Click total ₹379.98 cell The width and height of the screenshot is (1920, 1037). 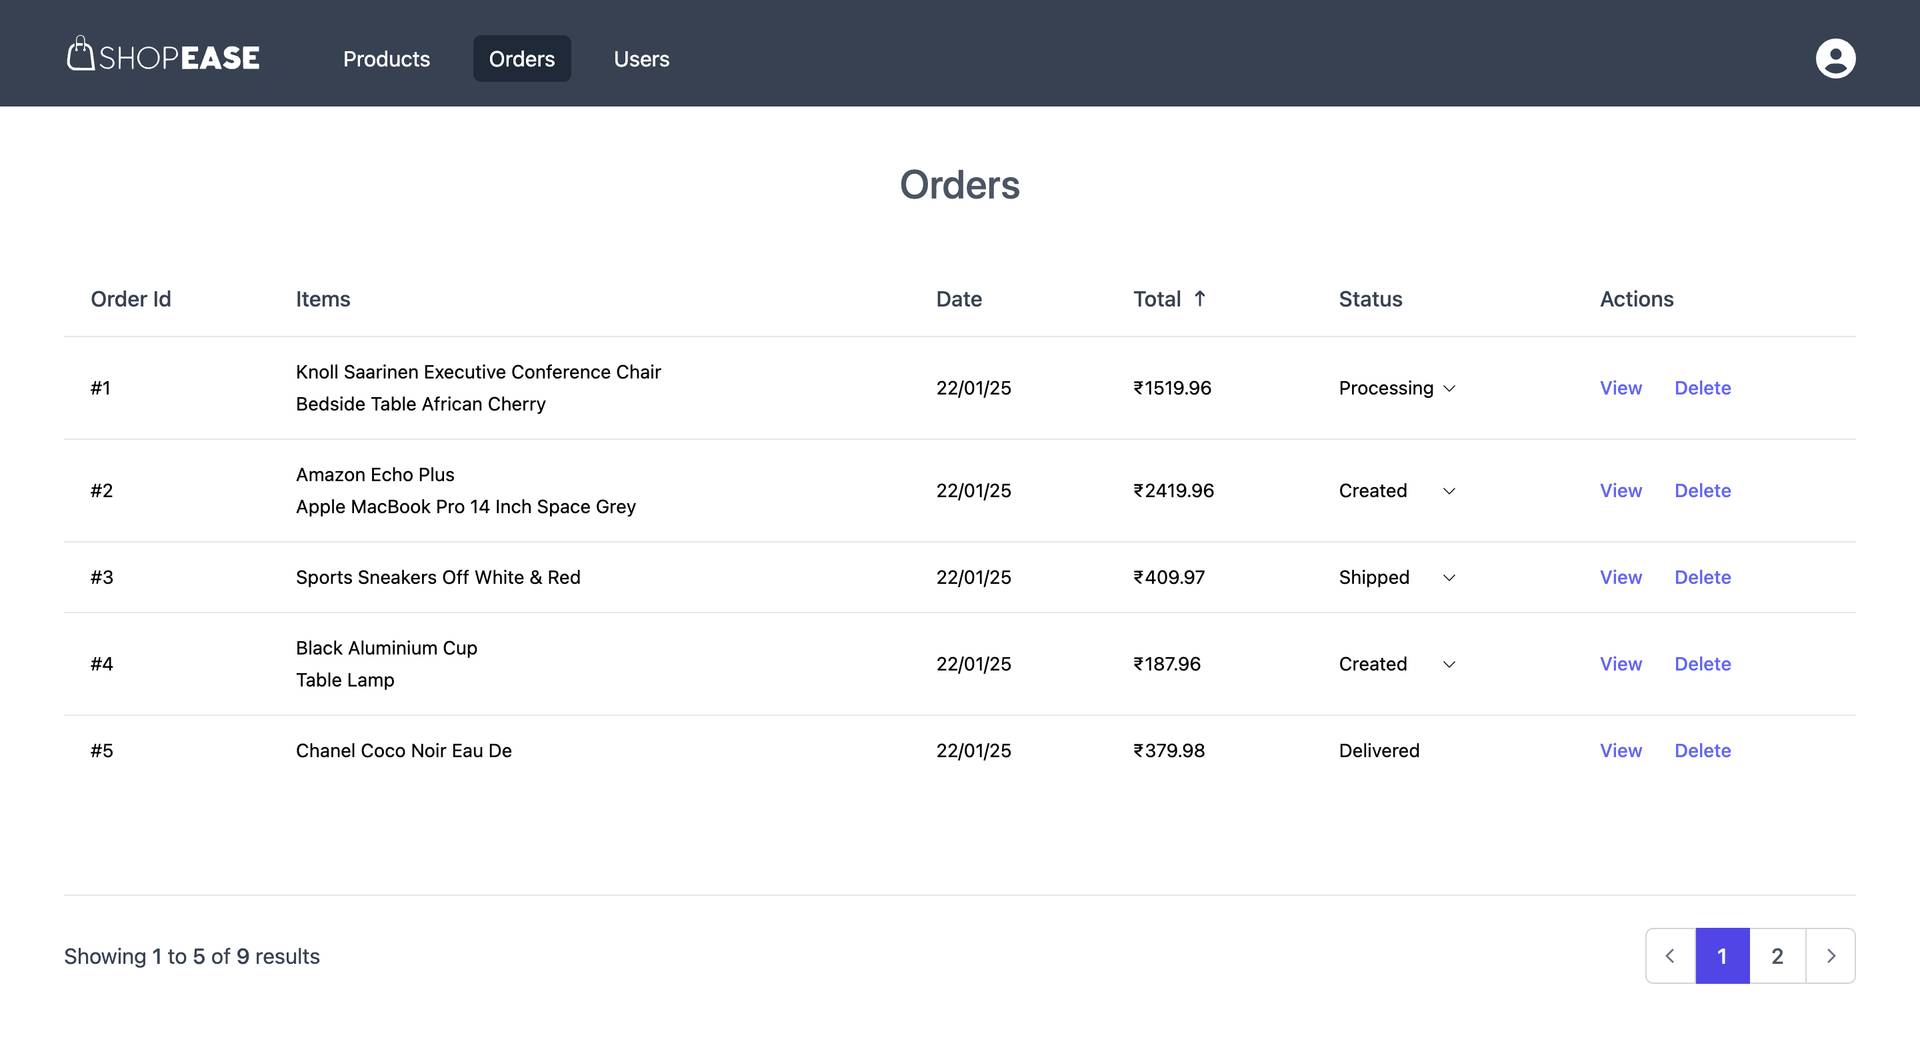1169,751
